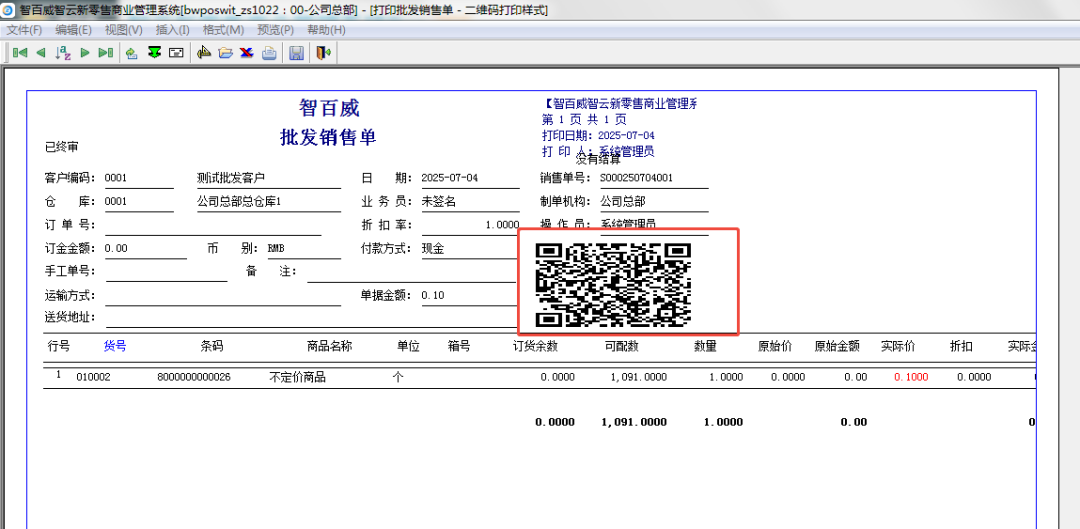Screen dimensions: 1080x529
Task: Go to the first page toolbar icon
Action: [20, 52]
